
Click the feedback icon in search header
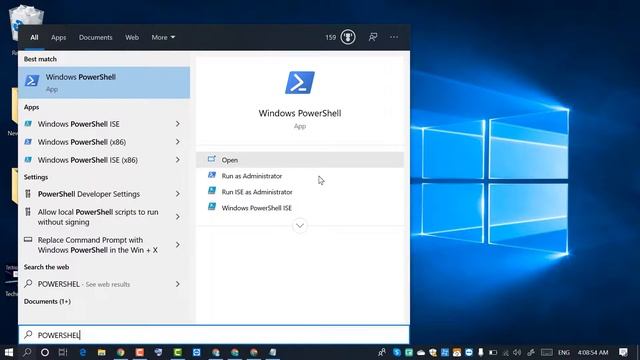click(x=373, y=37)
